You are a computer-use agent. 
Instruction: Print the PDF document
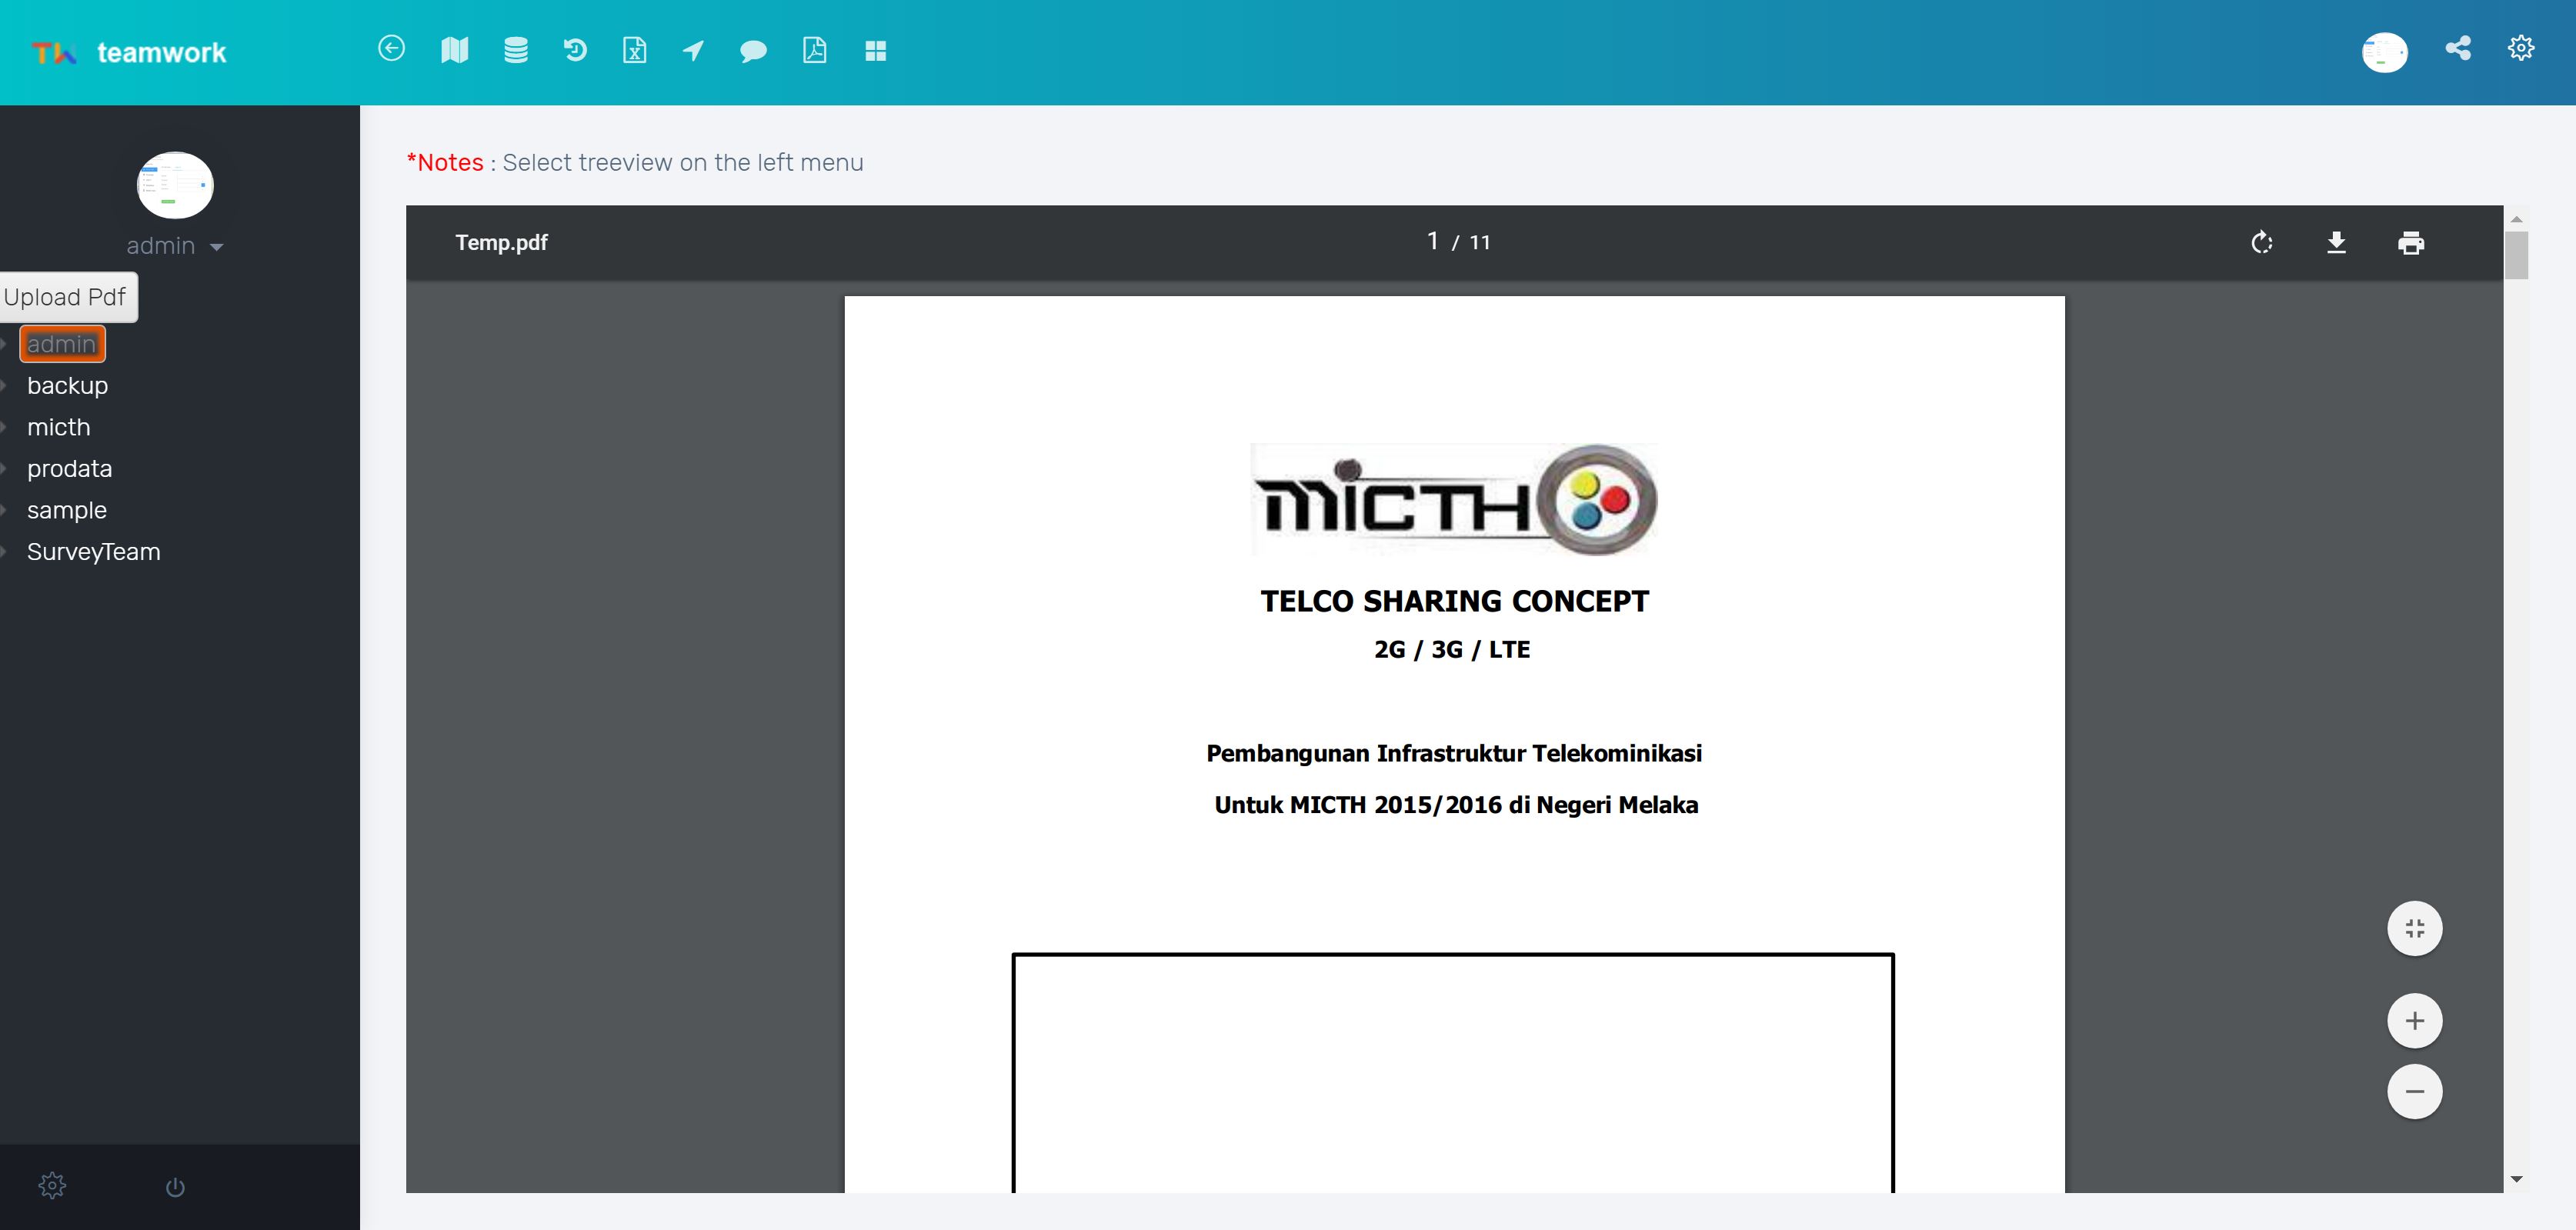(x=2410, y=243)
